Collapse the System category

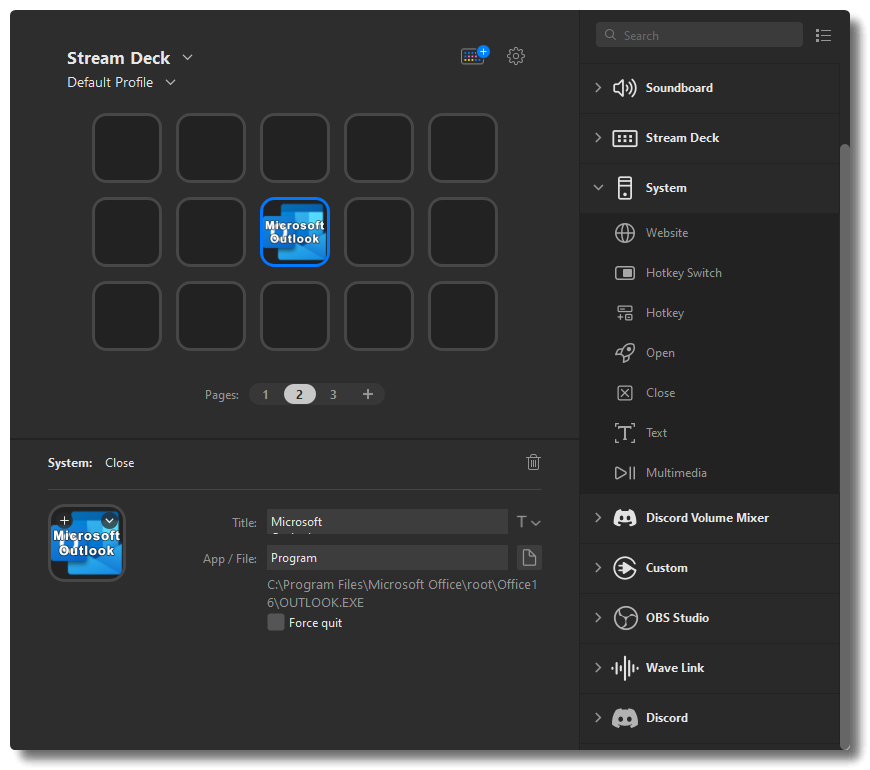point(598,188)
